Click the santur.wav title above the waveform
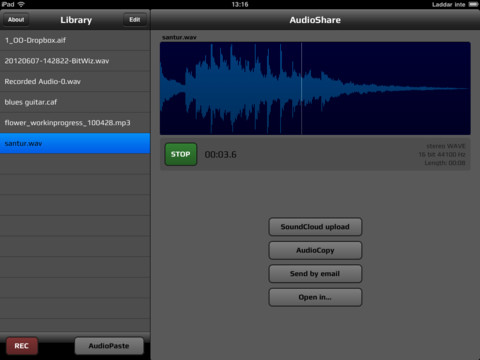This screenshot has width=480, height=360. [x=179, y=37]
